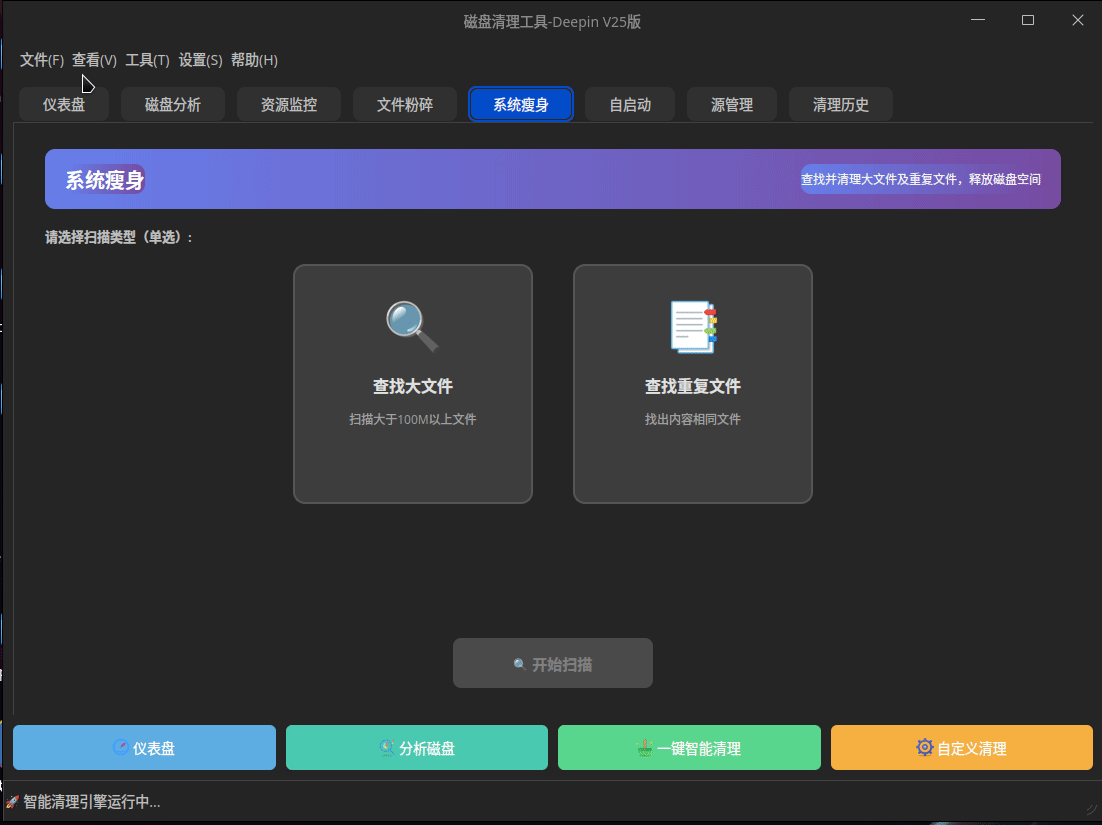The width and height of the screenshot is (1102, 825).
Task: Open the 设置(S) menu
Action: point(200,60)
